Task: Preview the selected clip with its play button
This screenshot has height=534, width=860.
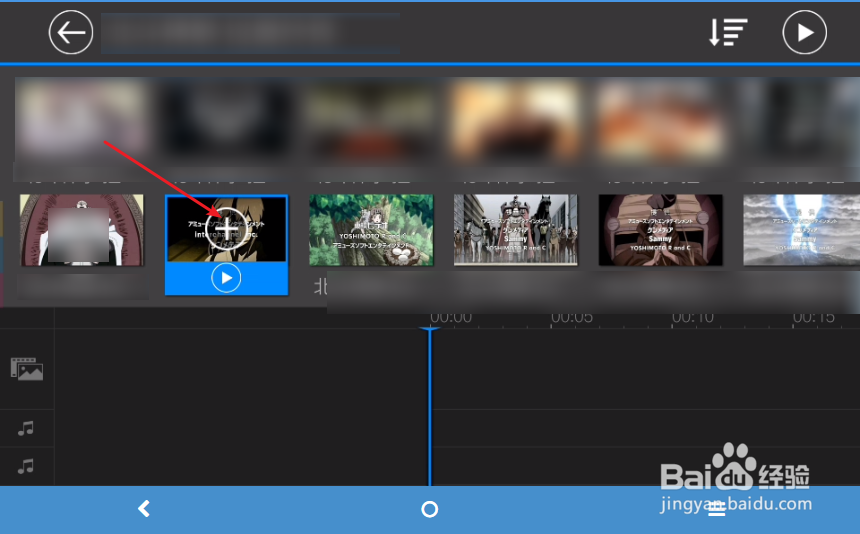Action: coord(226,279)
